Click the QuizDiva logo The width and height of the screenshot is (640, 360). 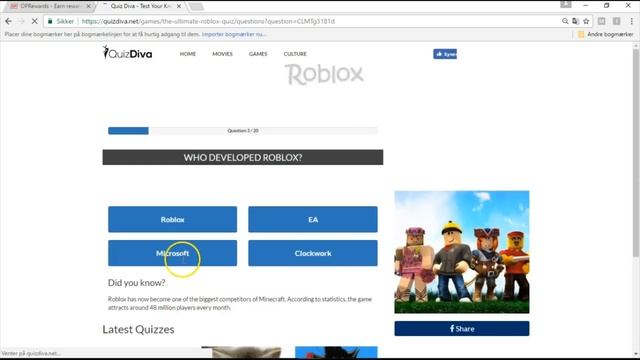(127, 53)
